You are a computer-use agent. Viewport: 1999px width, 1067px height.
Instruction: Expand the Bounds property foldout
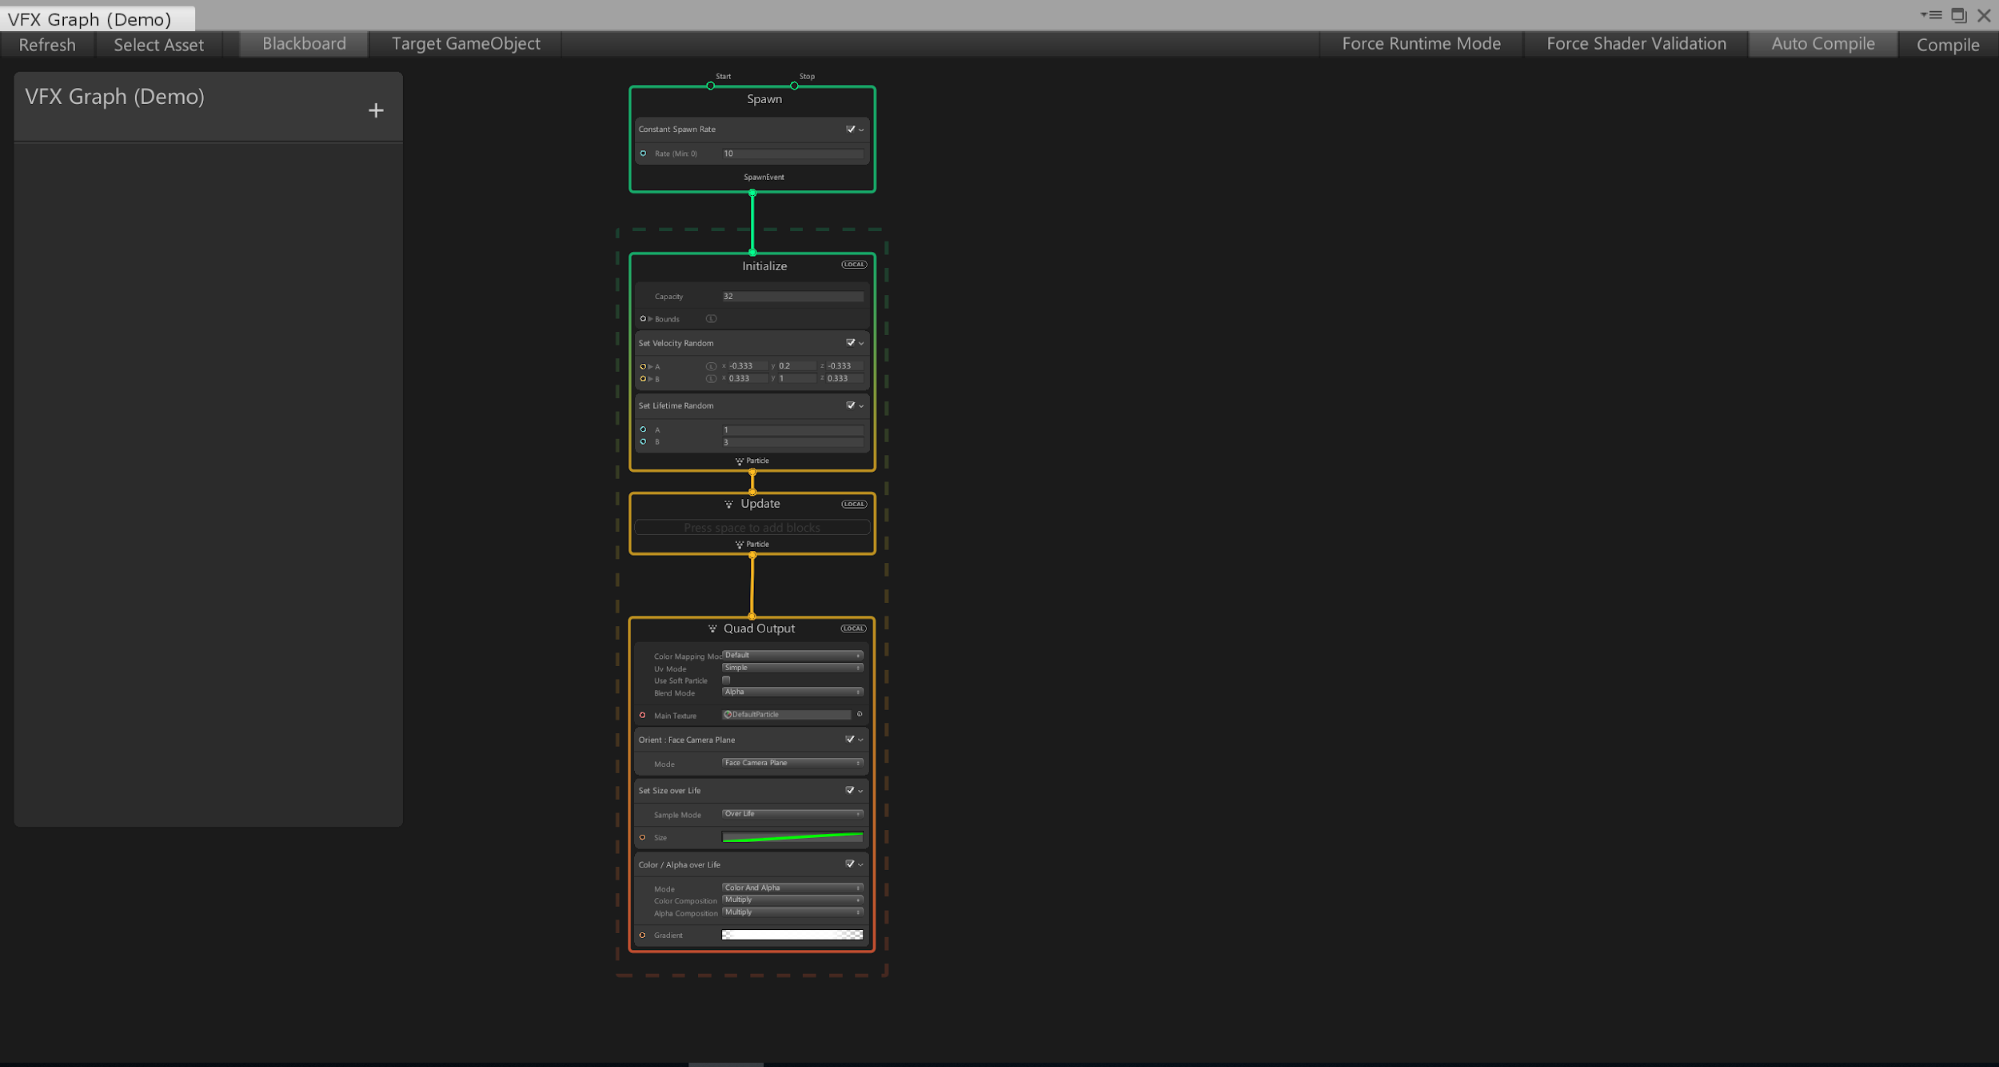[x=650, y=319]
